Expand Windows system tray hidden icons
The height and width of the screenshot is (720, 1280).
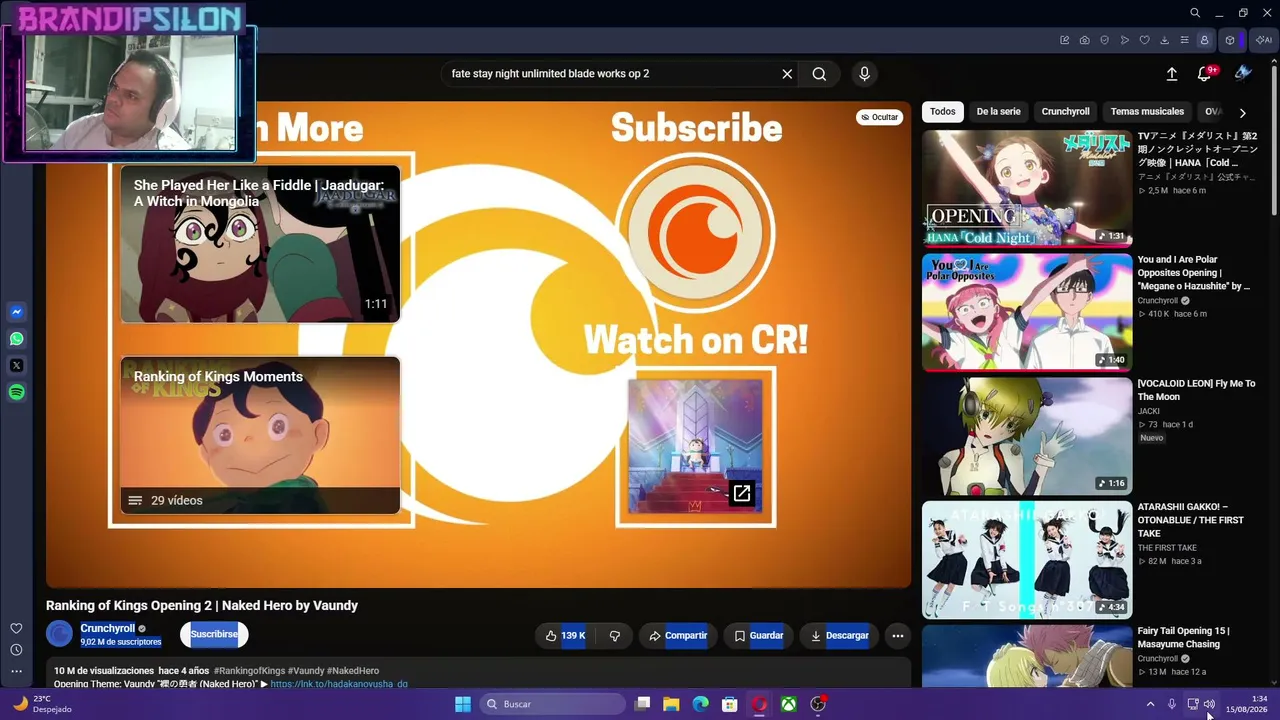point(1150,704)
